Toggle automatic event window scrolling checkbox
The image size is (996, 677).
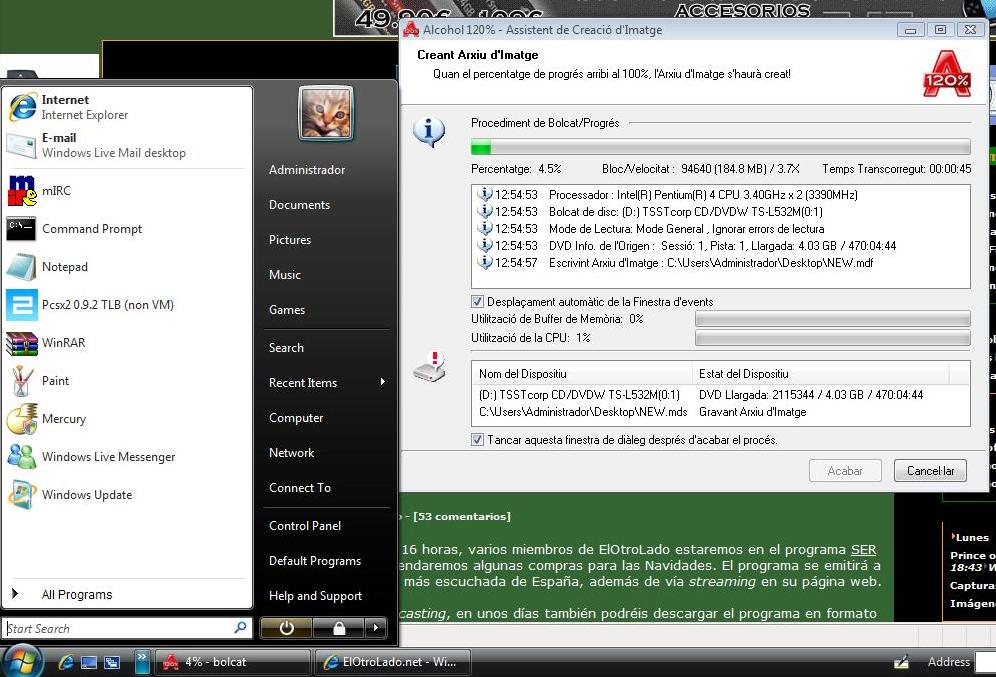(477, 301)
